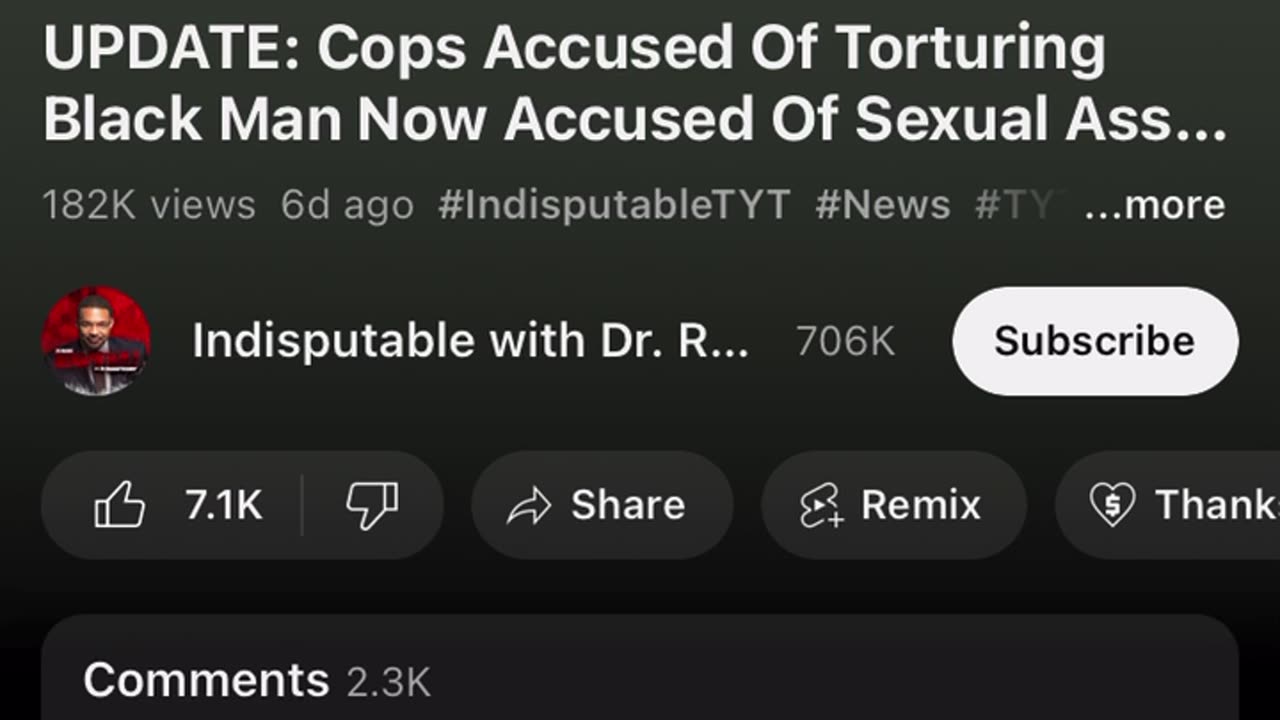This screenshot has width=1280, height=720.
Task: Open the Indisputable channel avatar
Action: tap(96, 341)
